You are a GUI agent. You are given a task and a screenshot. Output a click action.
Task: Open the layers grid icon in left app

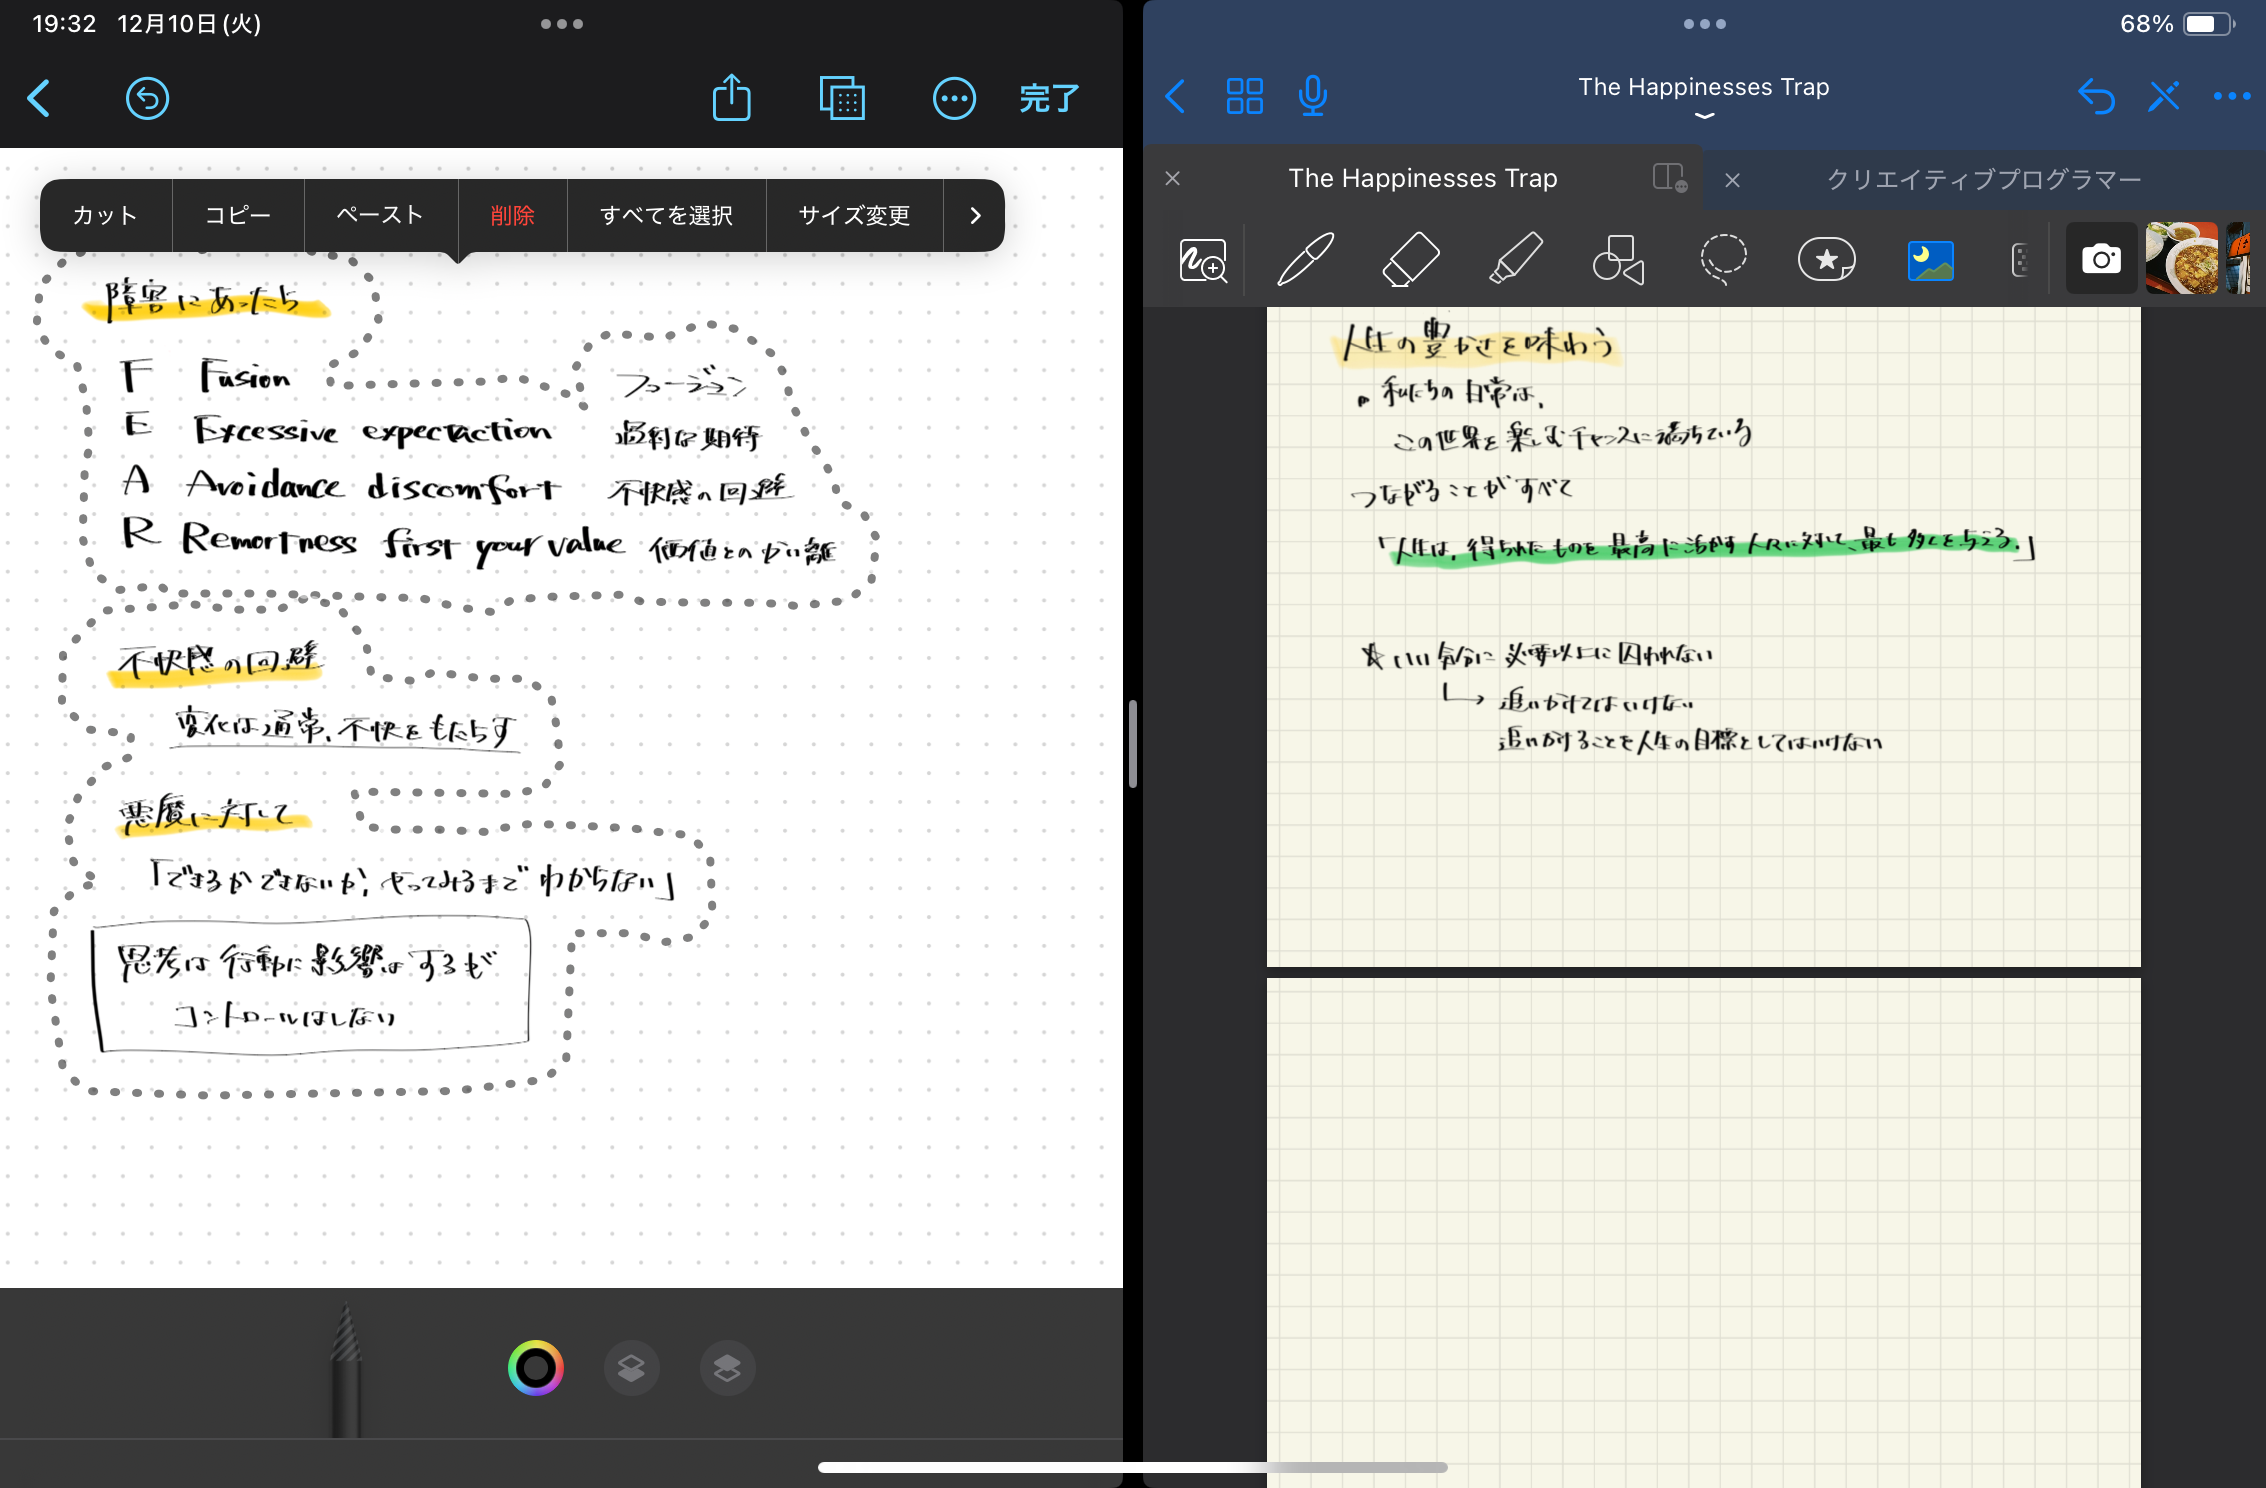pyautogui.click(x=842, y=98)
